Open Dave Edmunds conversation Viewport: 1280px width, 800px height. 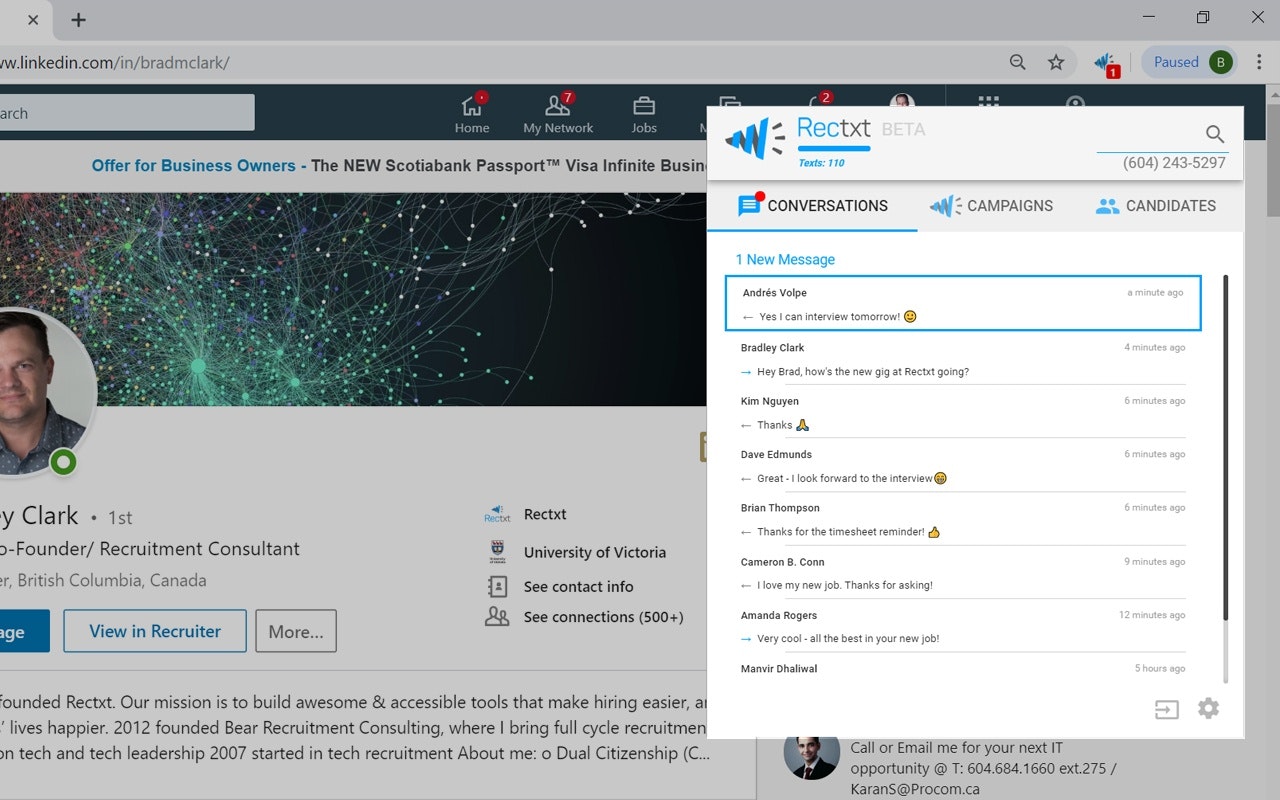pos(963,465)
